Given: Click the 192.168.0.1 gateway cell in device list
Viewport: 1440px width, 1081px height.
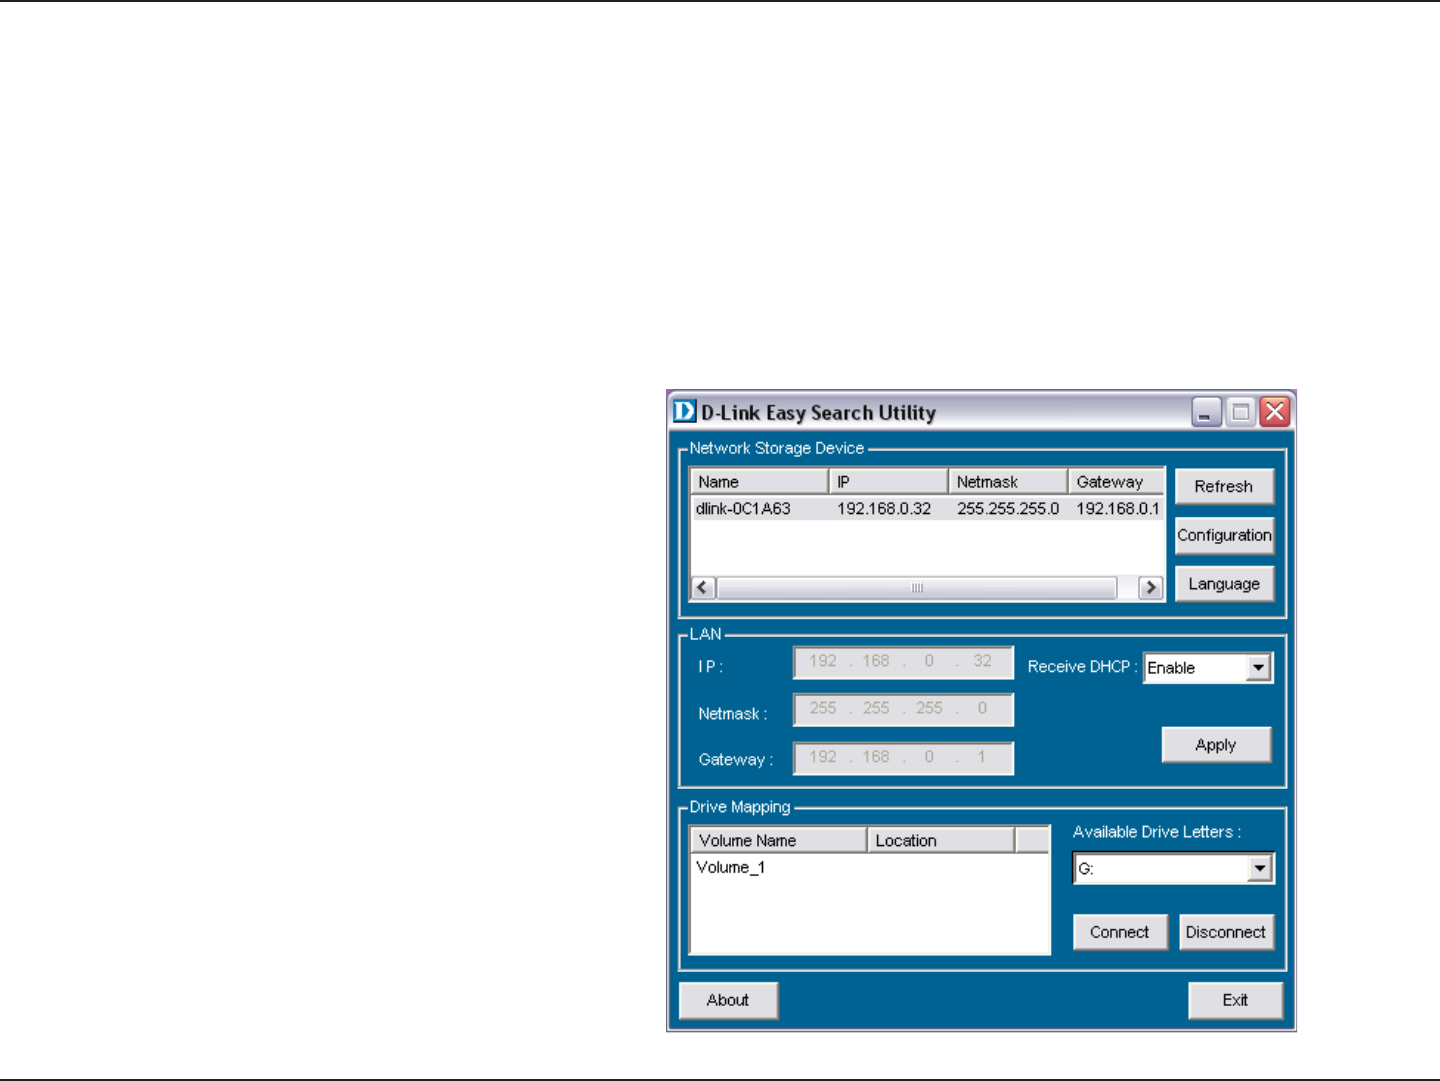Looking at the screenshot, I should coord(1118,509).
